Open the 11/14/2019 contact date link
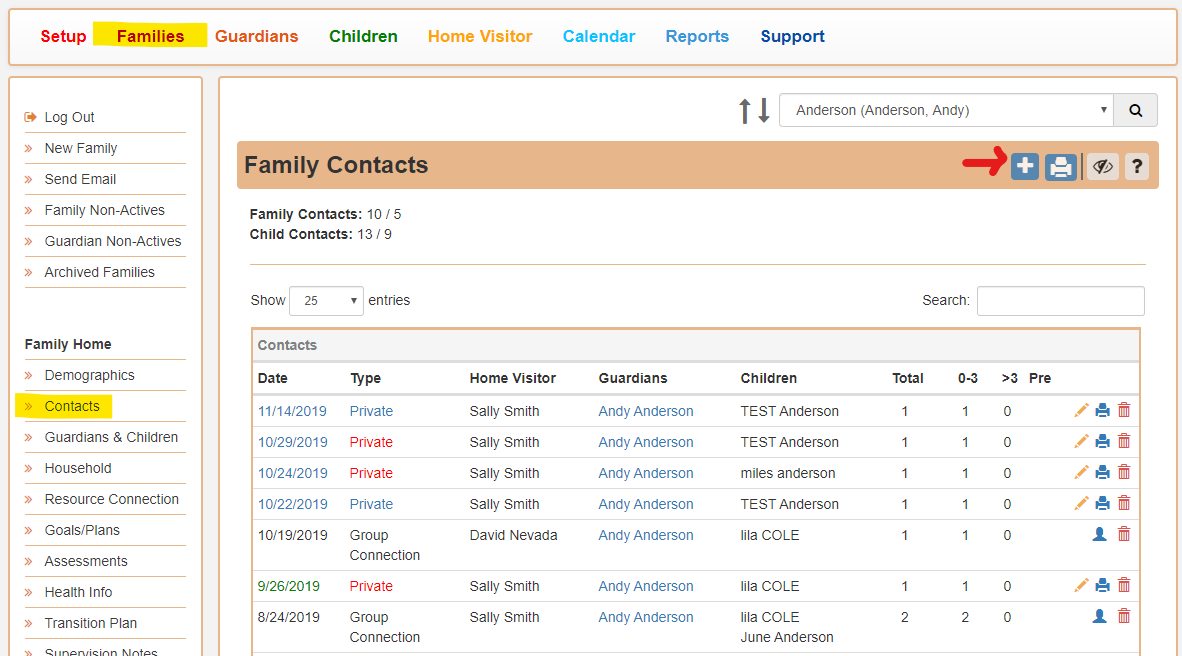This screenshot has width=1182, height=656. 292,411
